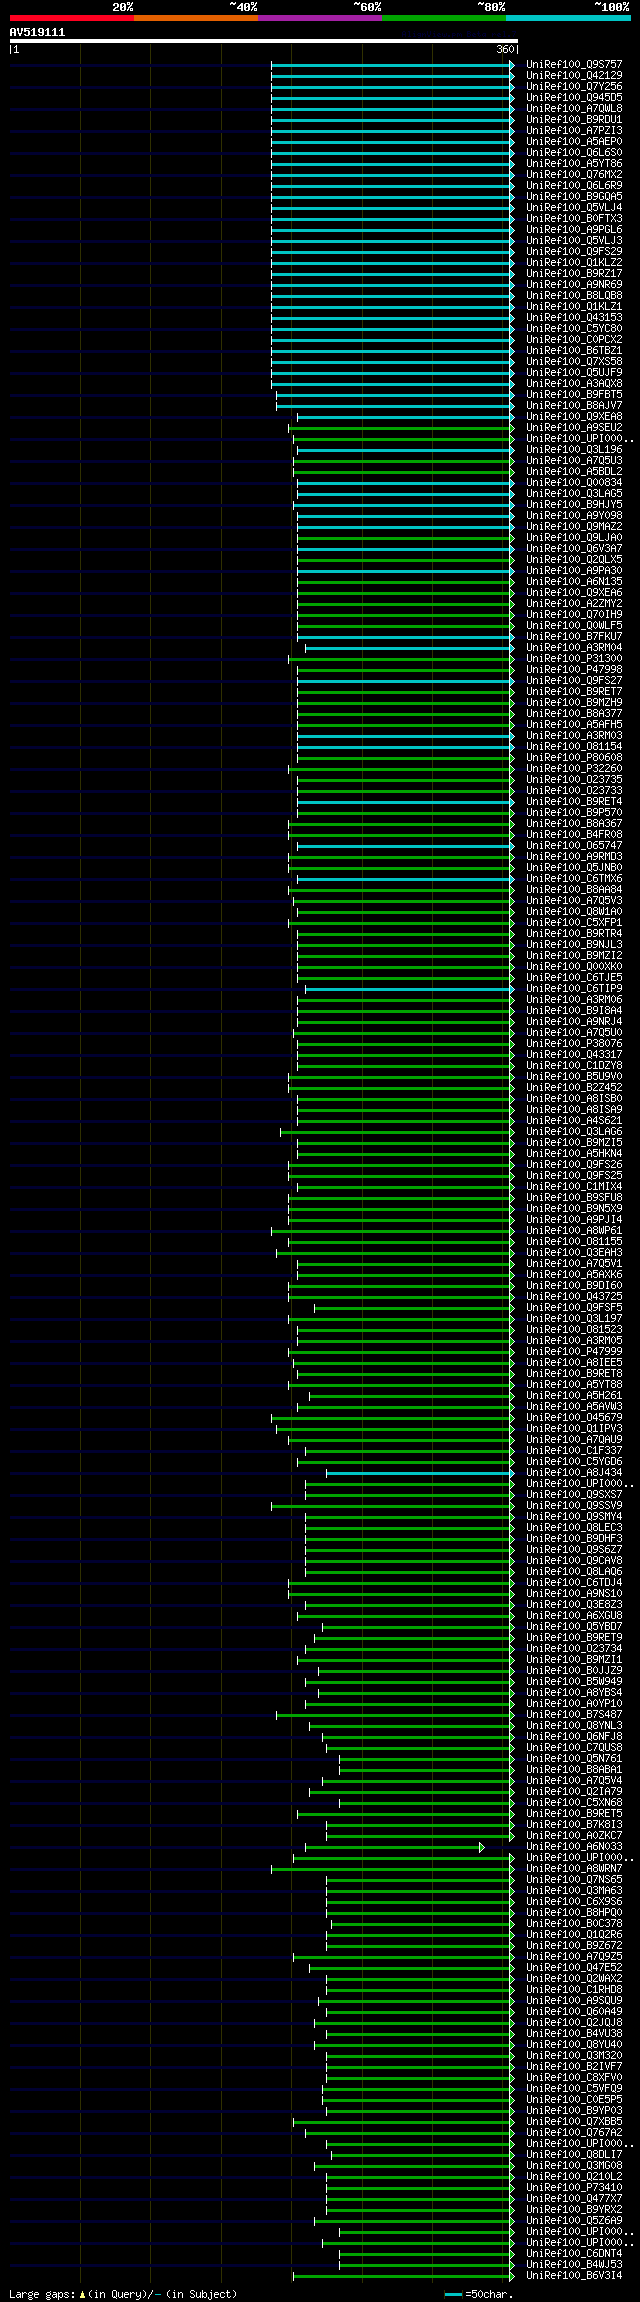Open hit UniRef100_A7PZI3
The image size is (640, 2302).
click(574, 130)
